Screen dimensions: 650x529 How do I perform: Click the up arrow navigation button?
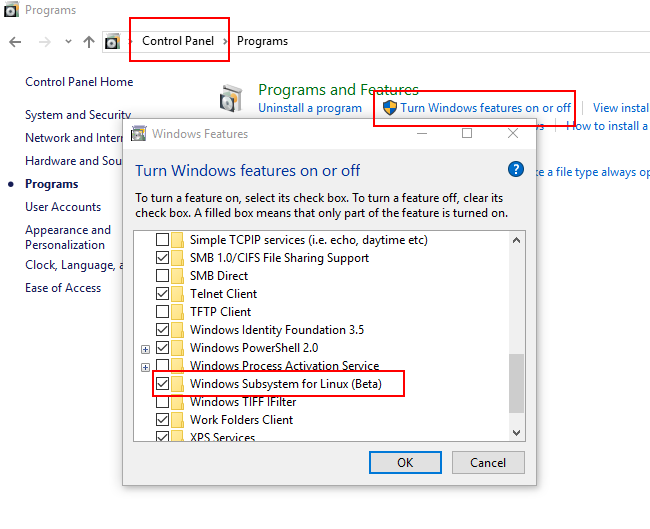(x=89, y=42)
